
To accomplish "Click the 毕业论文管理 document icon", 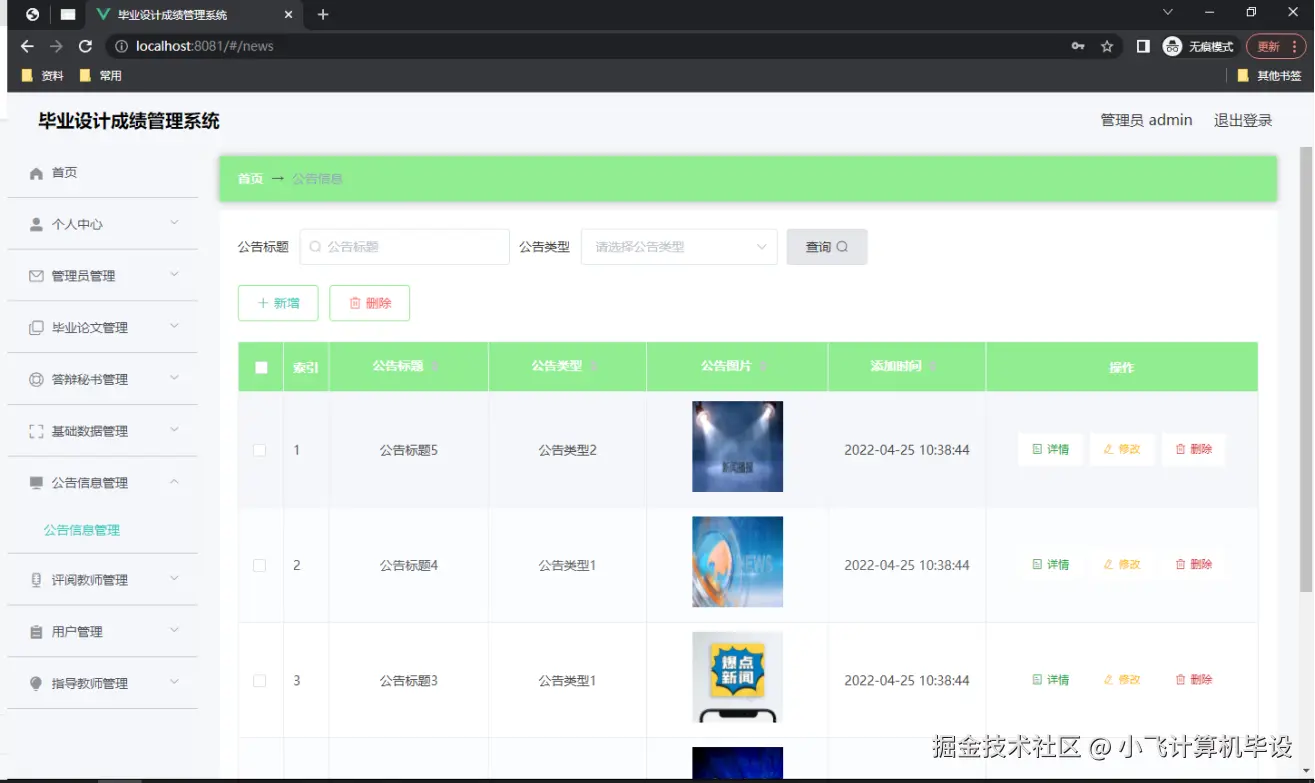I will [35, 327].
